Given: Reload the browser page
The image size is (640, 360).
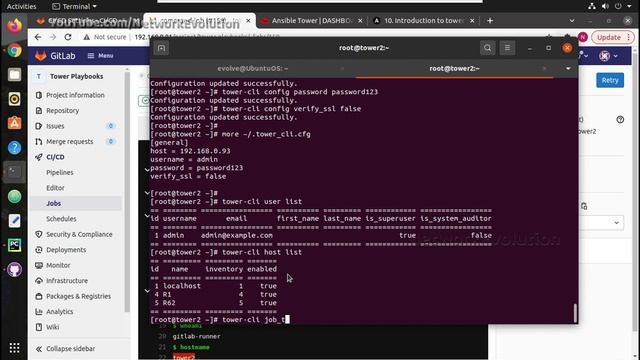Looking at the screenshot, I should point(68,37).
